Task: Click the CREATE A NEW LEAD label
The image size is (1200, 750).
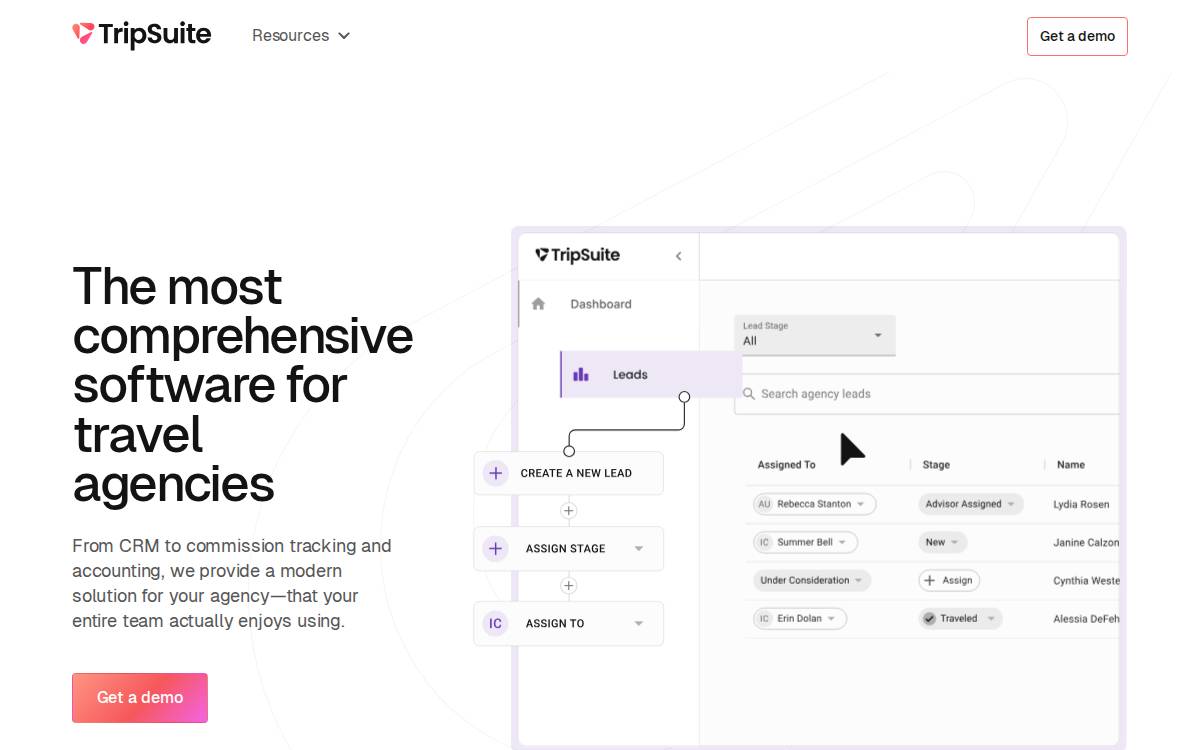Action: click(x=576, y=473)
